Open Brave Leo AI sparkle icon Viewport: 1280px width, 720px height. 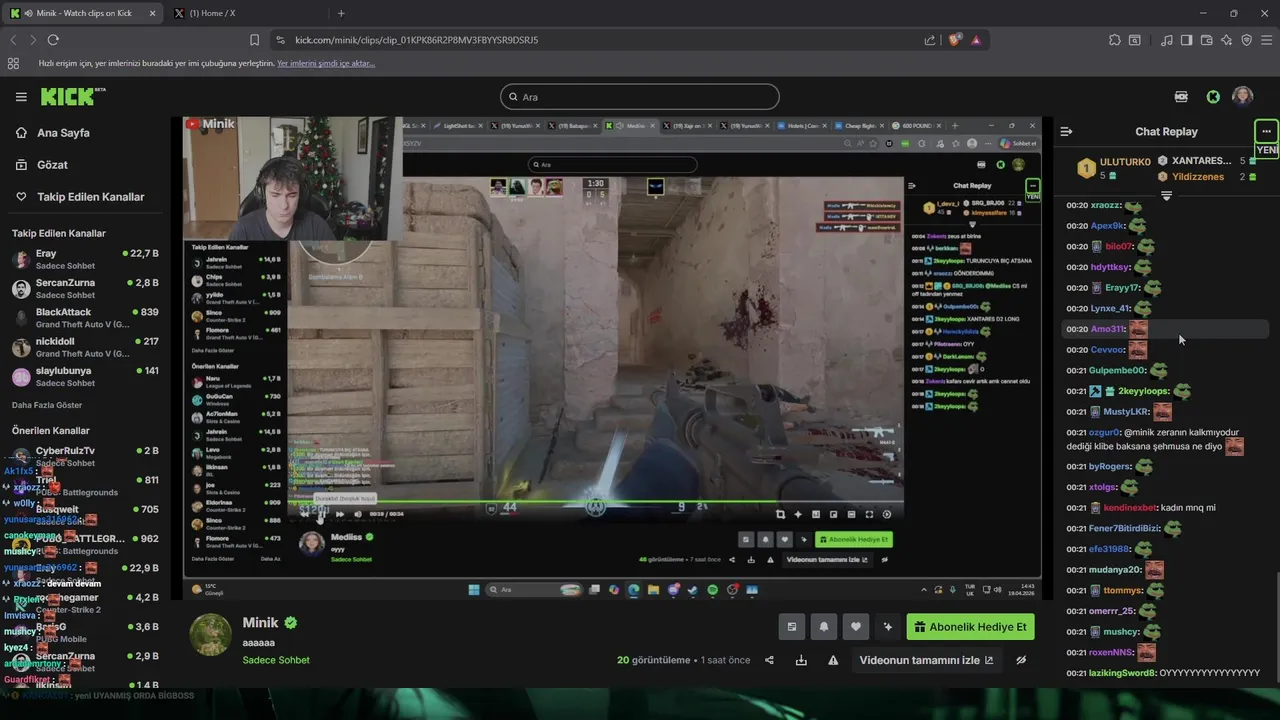[1227, 40]
